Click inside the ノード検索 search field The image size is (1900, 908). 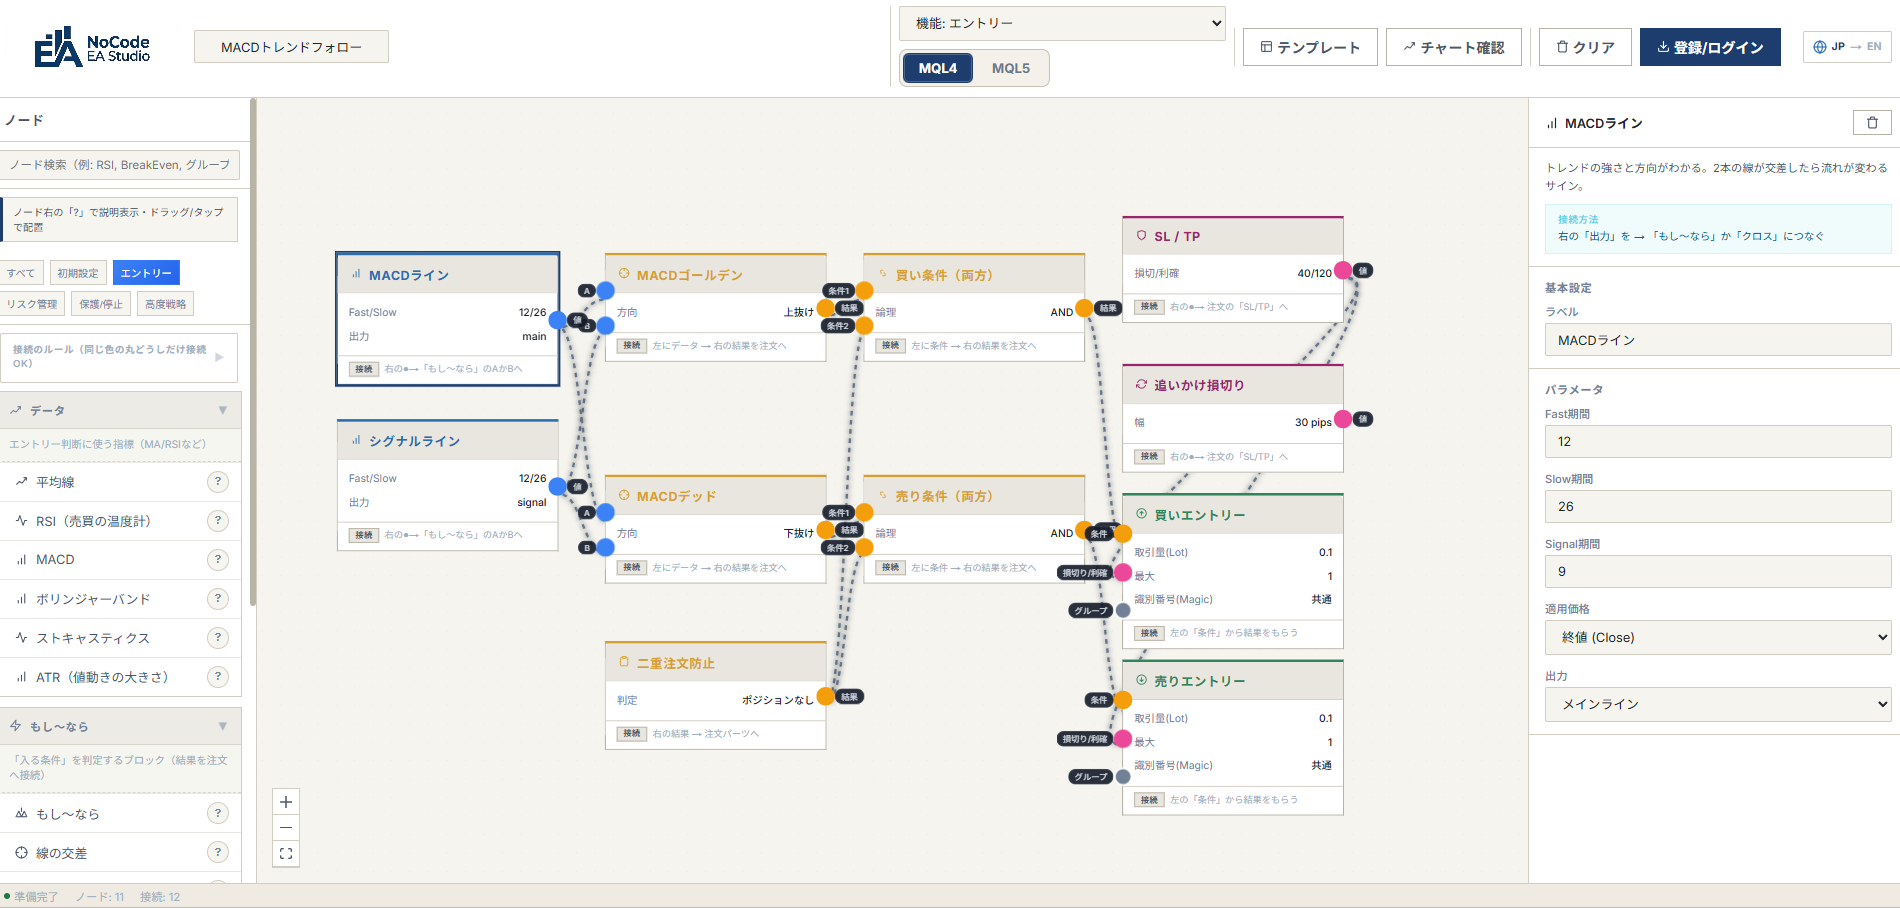click(120, 164)
